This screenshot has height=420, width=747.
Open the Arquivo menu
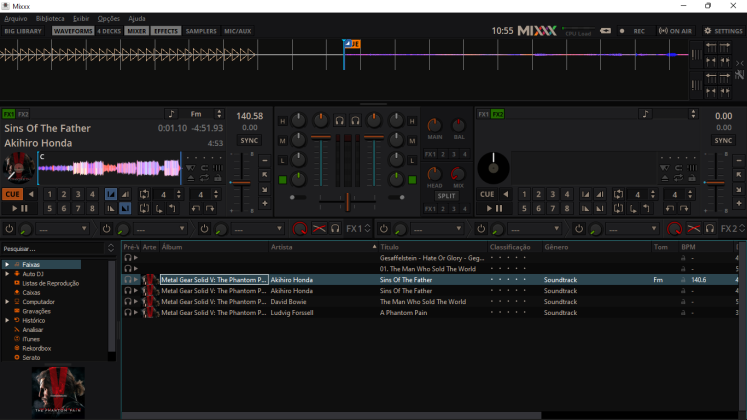pos(16,19)
